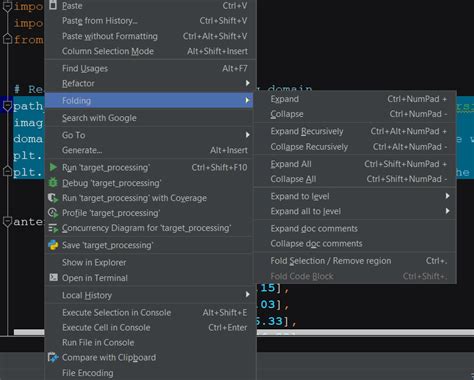This screenshot has width=474, height=380.
Task: Choose Expand doc comments
Action: [x=355, y=228]
